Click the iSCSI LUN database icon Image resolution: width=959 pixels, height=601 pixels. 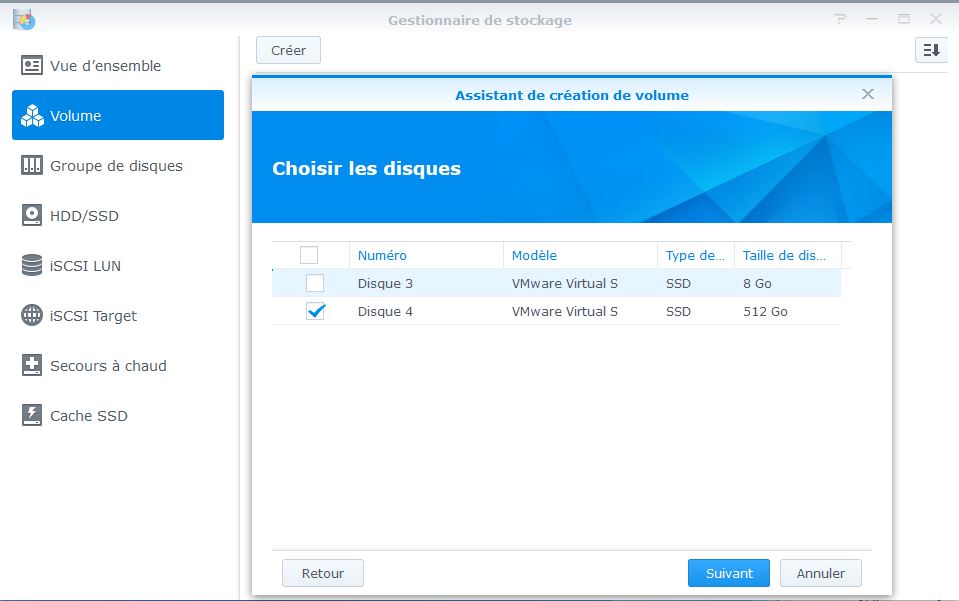[x=32, y=265]
